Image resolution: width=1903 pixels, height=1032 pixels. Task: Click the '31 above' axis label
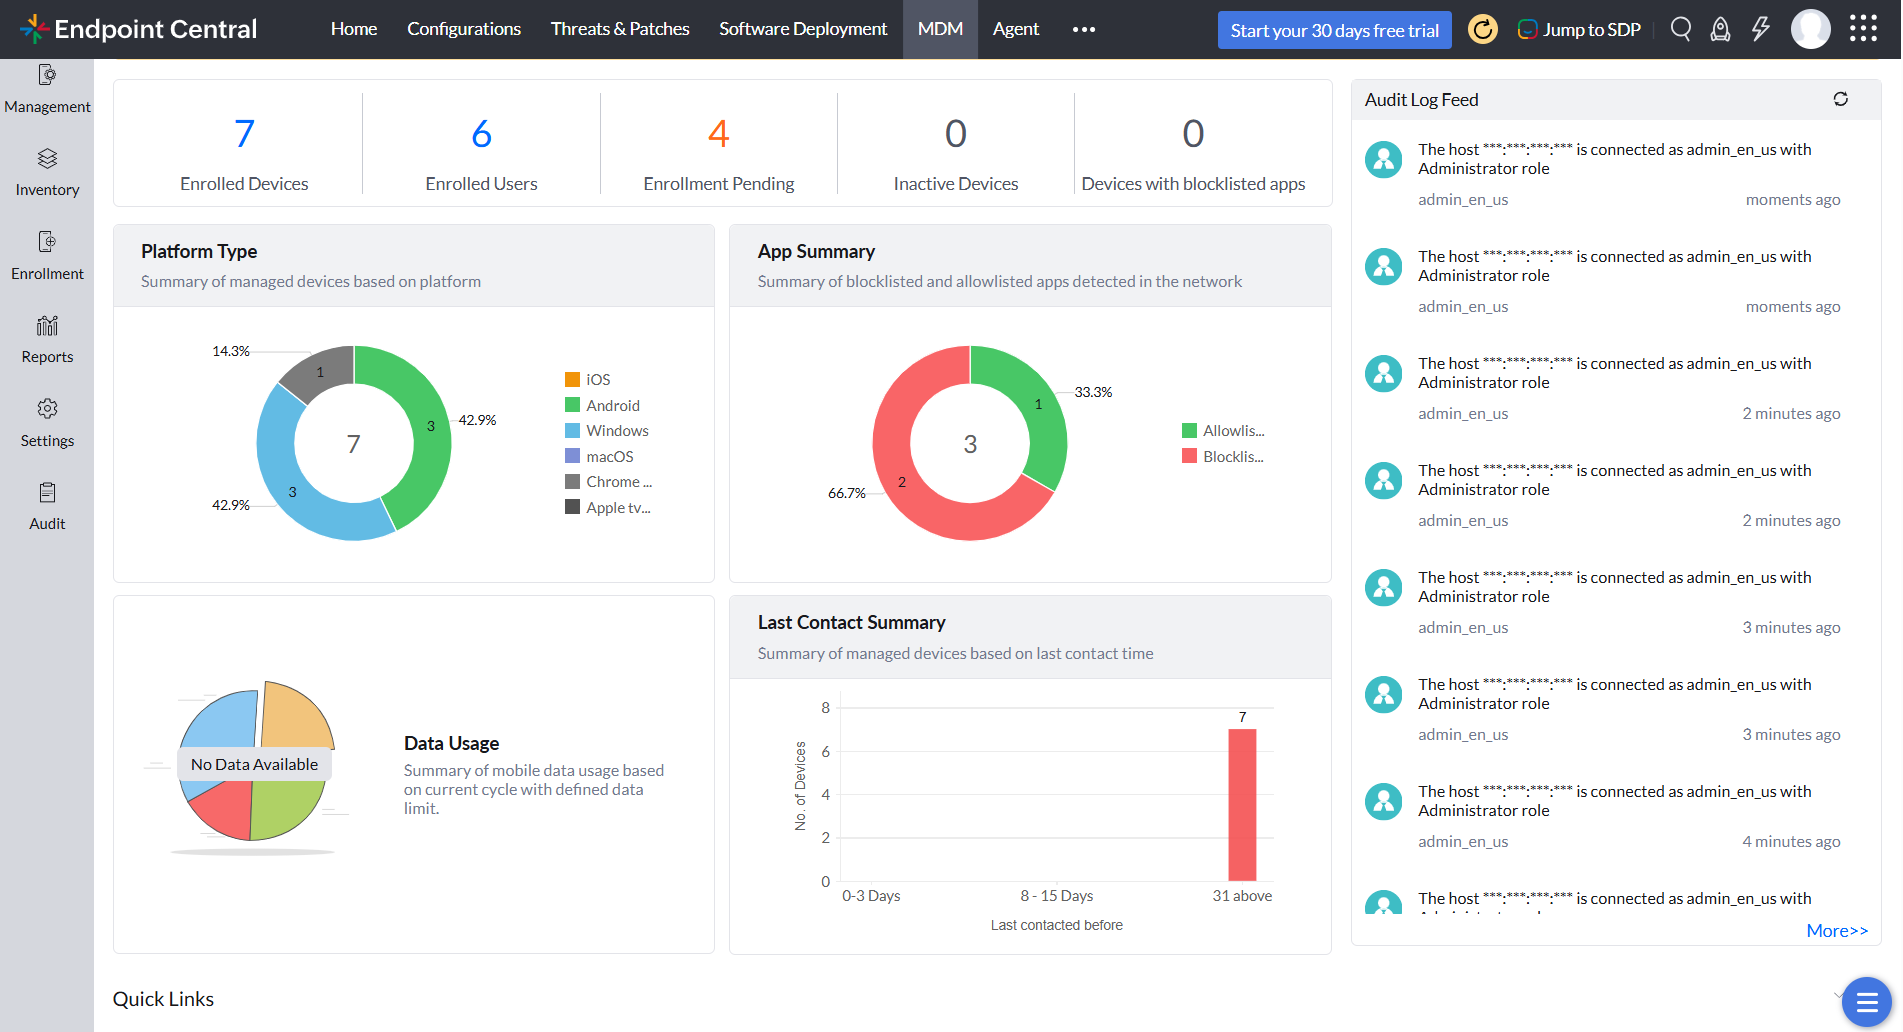(x=1242, y=896)
